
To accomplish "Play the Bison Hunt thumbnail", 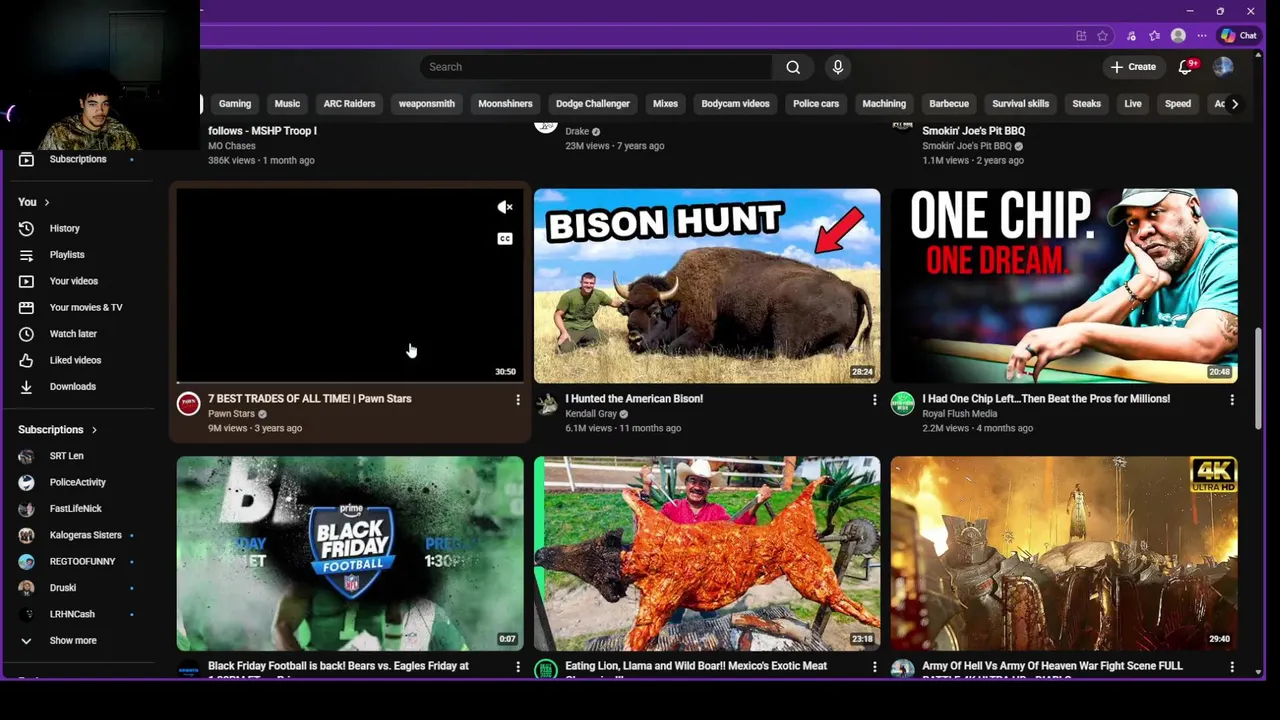I will click(x=707, y=286).
